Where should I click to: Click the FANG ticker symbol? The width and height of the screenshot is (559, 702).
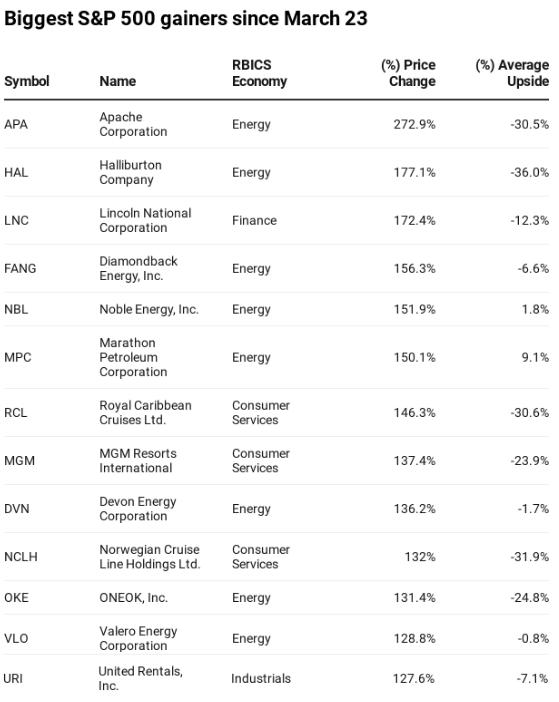[x=20, y=269]
